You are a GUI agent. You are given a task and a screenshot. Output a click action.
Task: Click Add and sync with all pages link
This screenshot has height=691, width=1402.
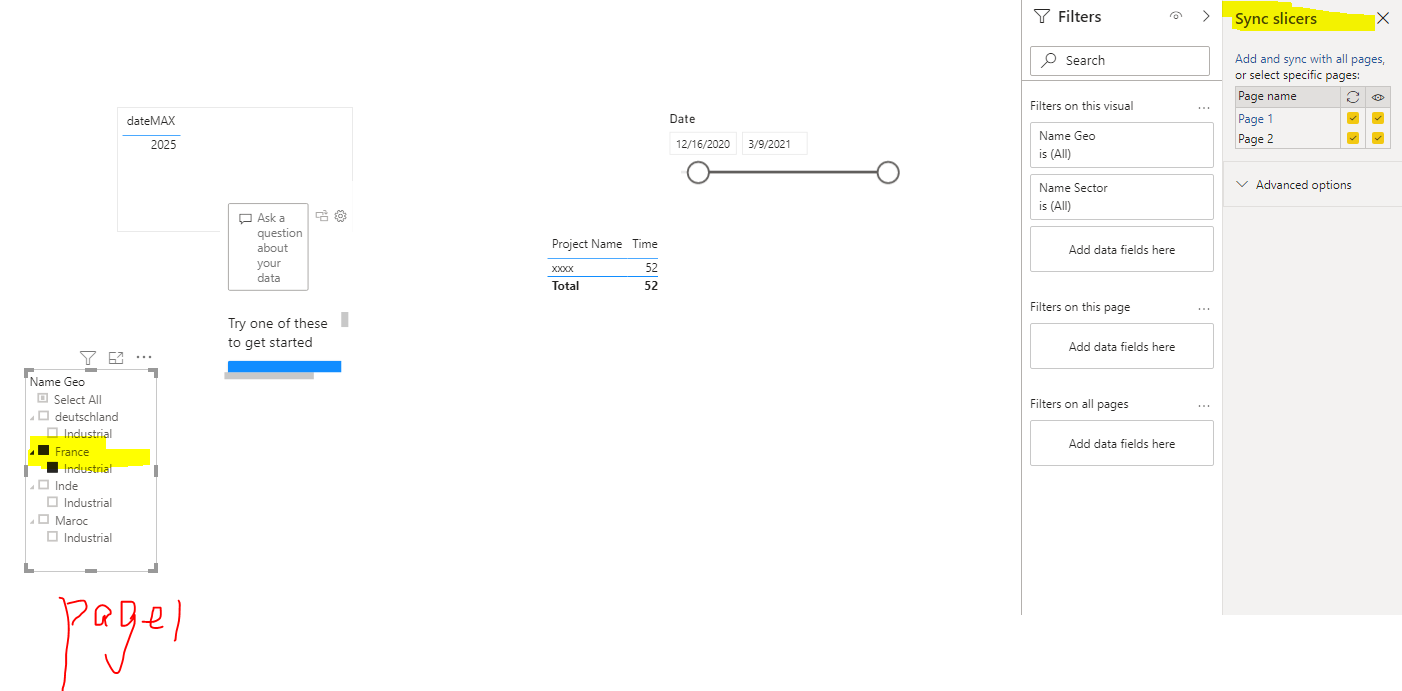coord(1310,59)
